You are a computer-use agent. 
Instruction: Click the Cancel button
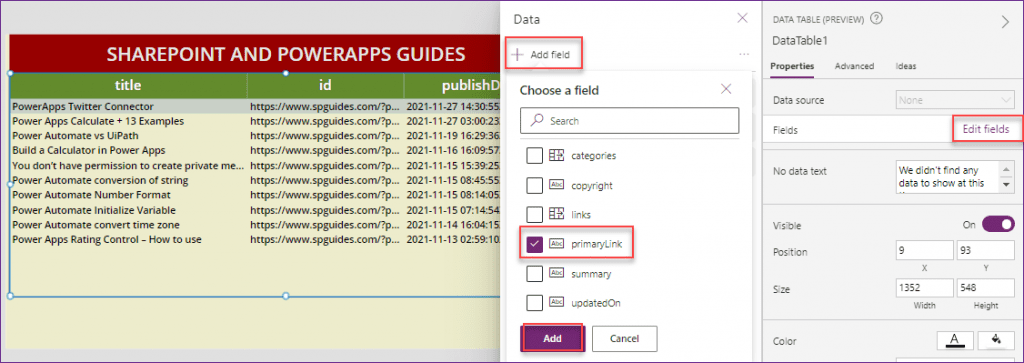(x=624, y=339)
